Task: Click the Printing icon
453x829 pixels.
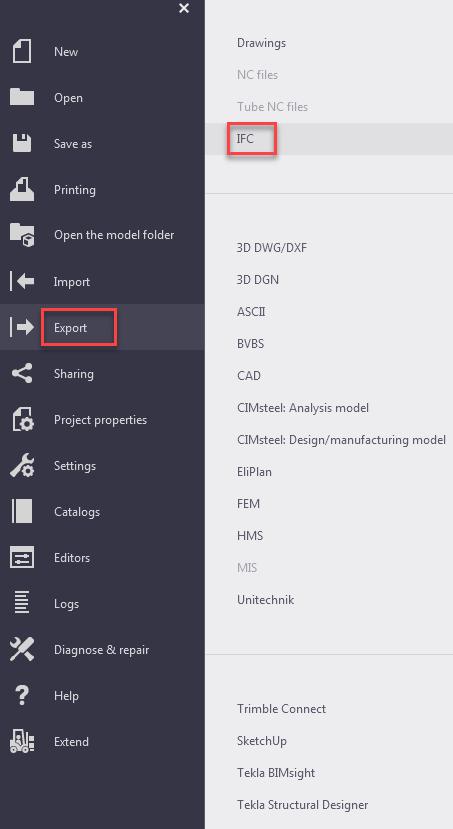Action: coord(22,189)
